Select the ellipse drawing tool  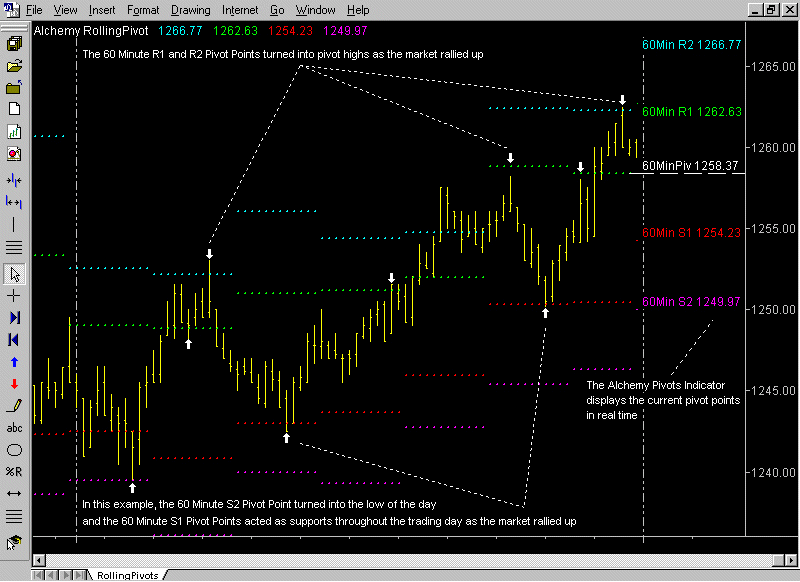14,450
